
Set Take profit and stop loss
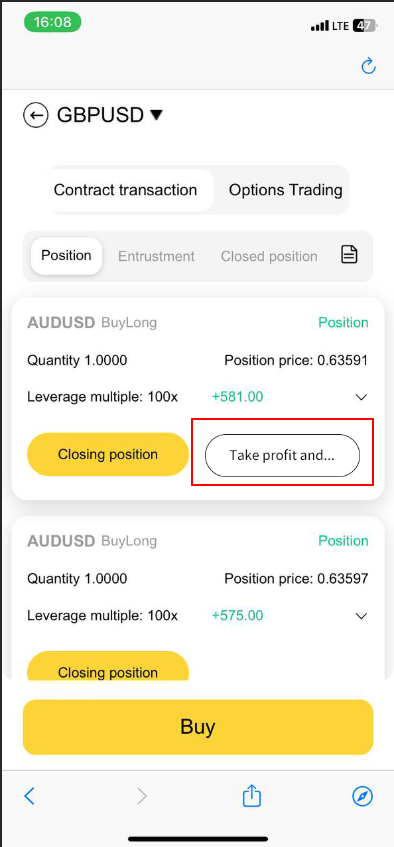click(282, 455)
